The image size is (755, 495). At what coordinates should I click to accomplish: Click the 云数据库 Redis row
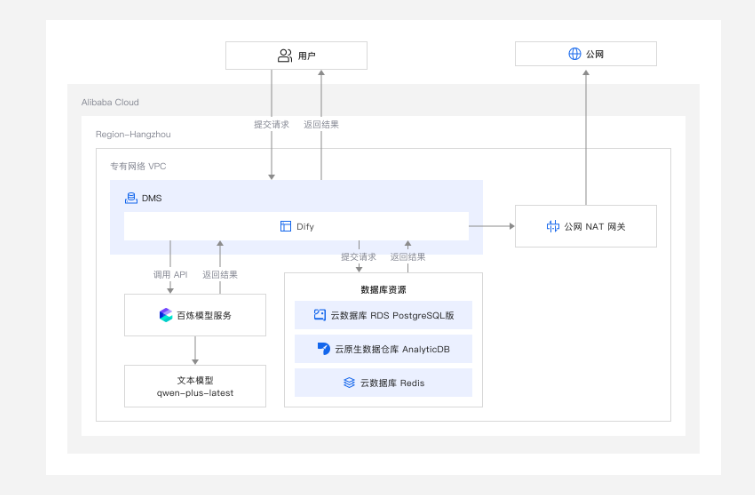pyautogui.click(x=383, y=383)
